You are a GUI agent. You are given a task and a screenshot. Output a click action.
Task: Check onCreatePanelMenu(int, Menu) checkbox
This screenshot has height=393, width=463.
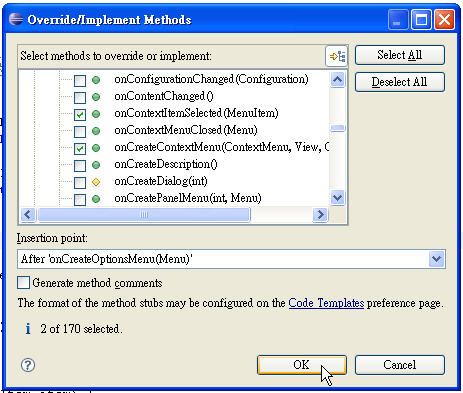point(80,199)
